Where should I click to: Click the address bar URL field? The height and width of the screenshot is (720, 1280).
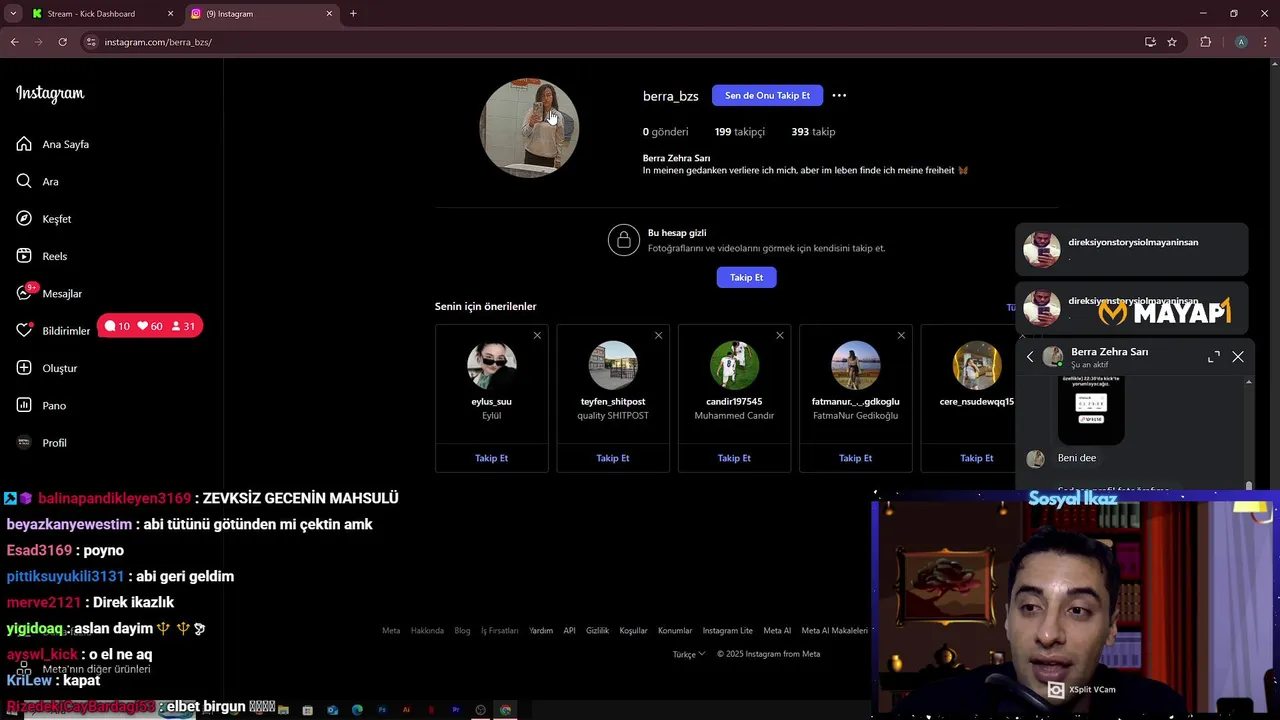[610, 42]
